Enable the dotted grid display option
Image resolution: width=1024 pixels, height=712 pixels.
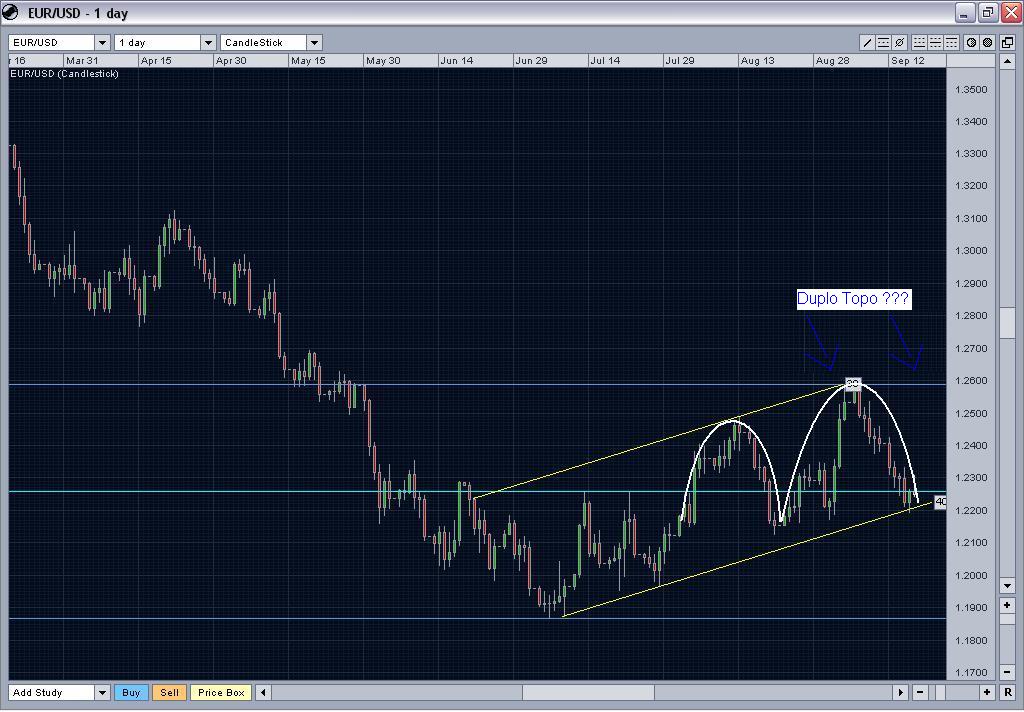(918, 42)
